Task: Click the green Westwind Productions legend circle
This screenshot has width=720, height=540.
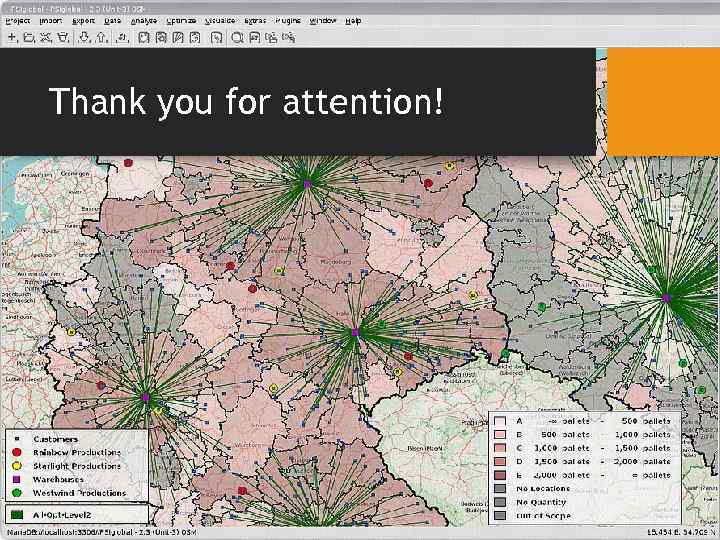Action: coord(17,493)
